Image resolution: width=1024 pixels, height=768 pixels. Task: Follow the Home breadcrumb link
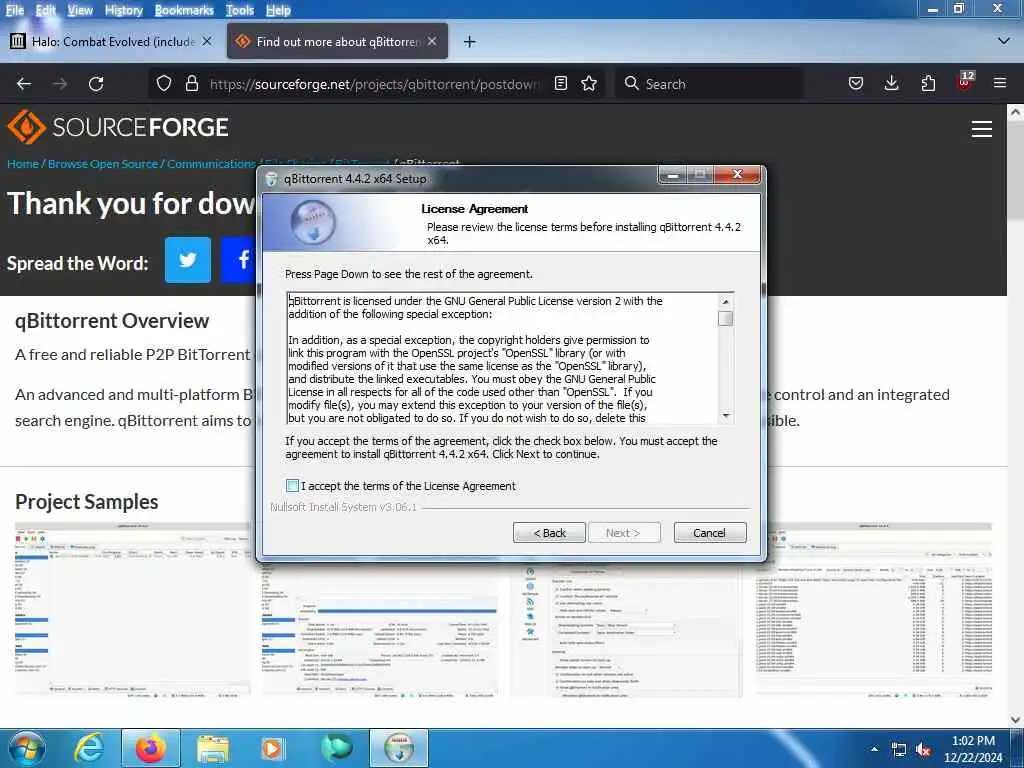(x=23, y=164)
